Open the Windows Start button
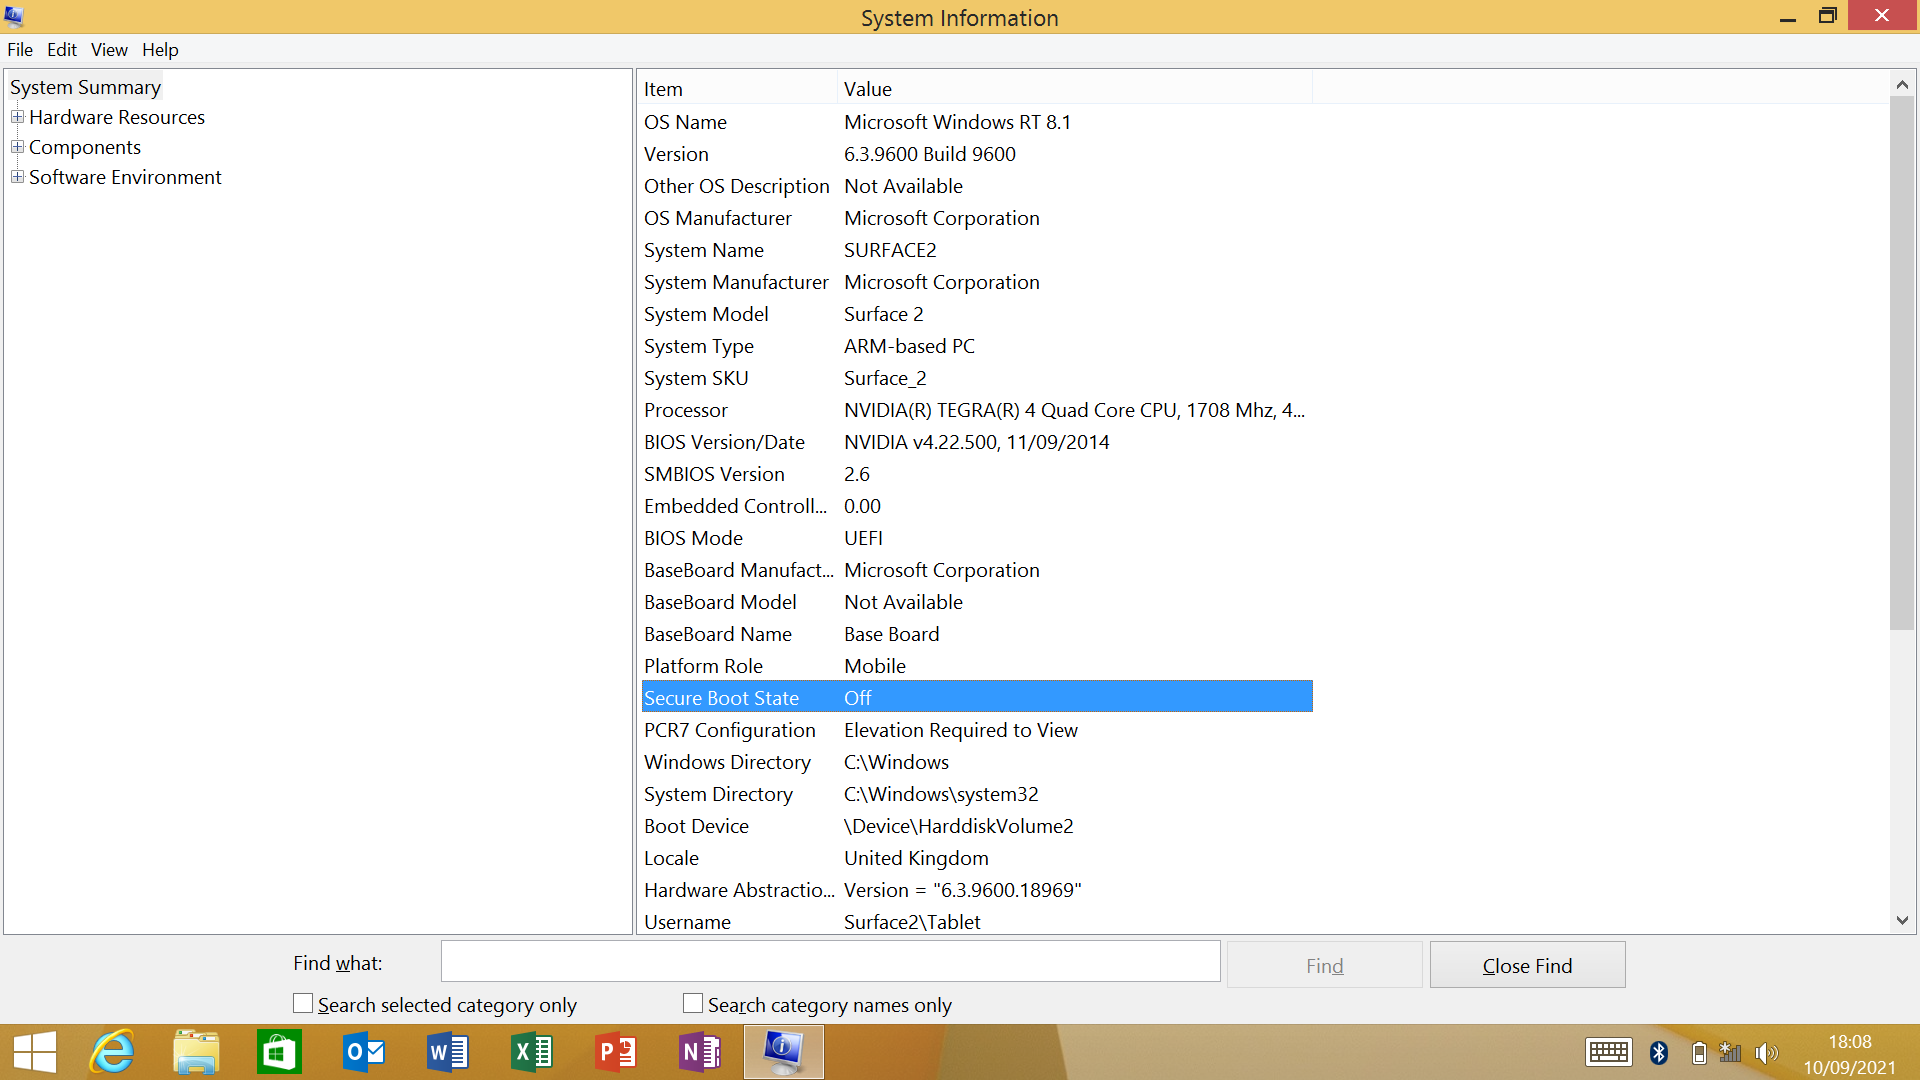Image resolution: width=1920 pixels, height=1080 pixels. pos(35,1052)
